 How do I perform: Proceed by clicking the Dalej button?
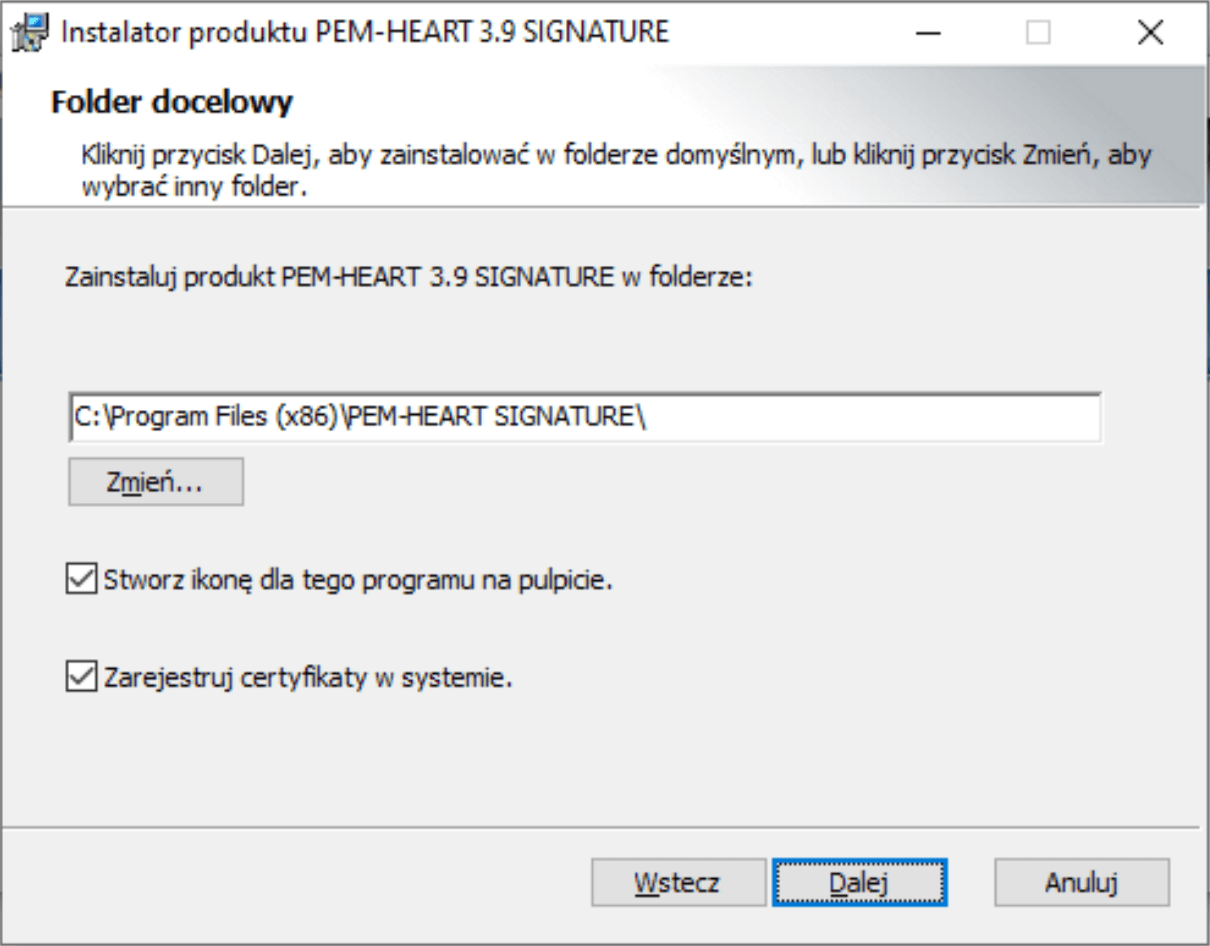(x=859, y=883)
